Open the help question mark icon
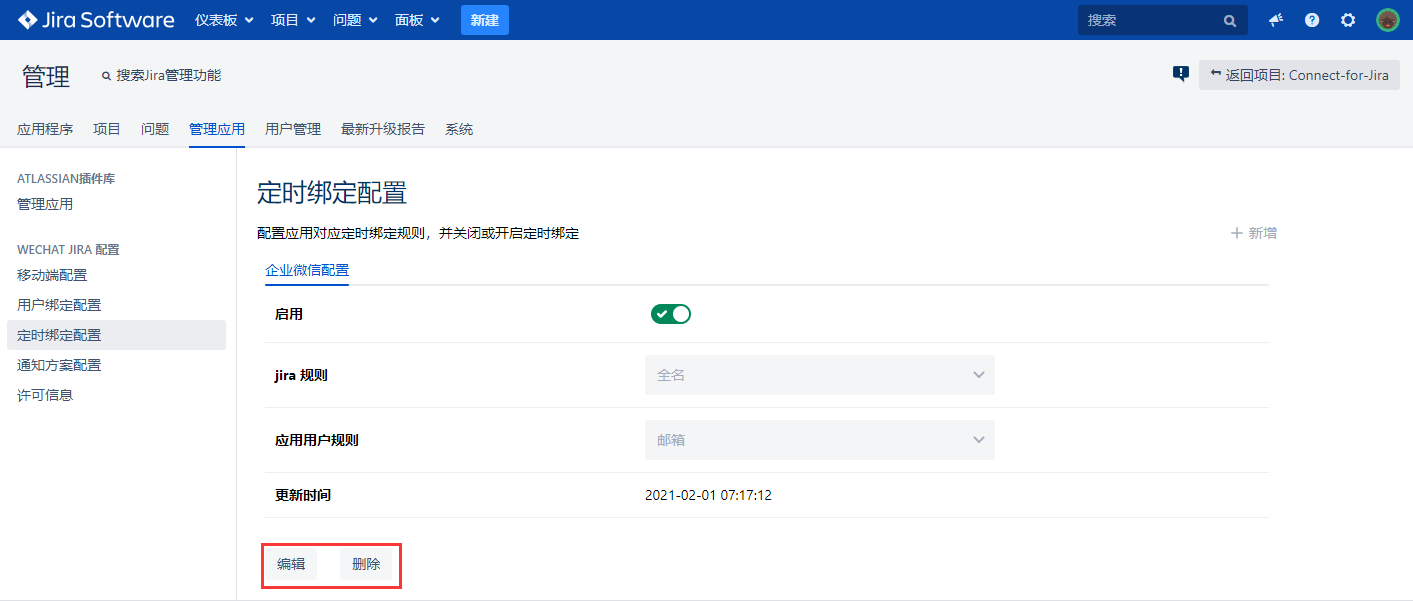The image size is (1413, 601). (x=1312, y=20)
